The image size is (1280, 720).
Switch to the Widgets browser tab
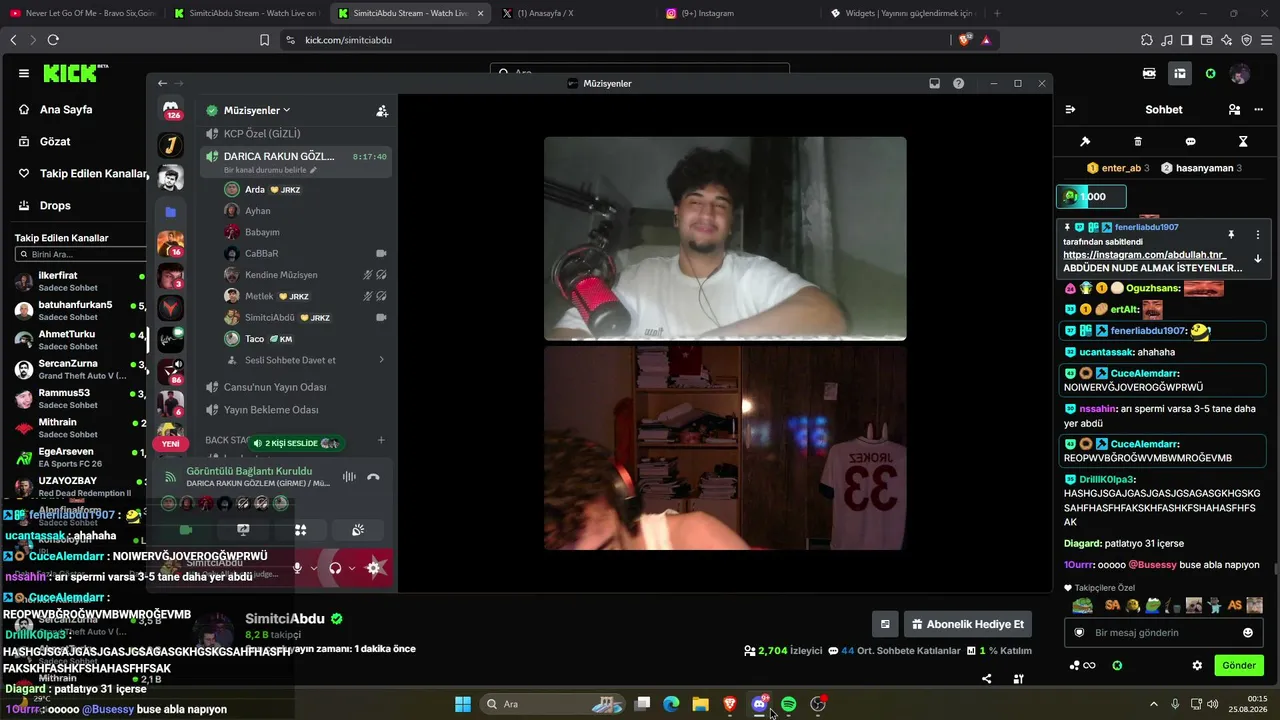pyautogui.click(x=904, y=13)
